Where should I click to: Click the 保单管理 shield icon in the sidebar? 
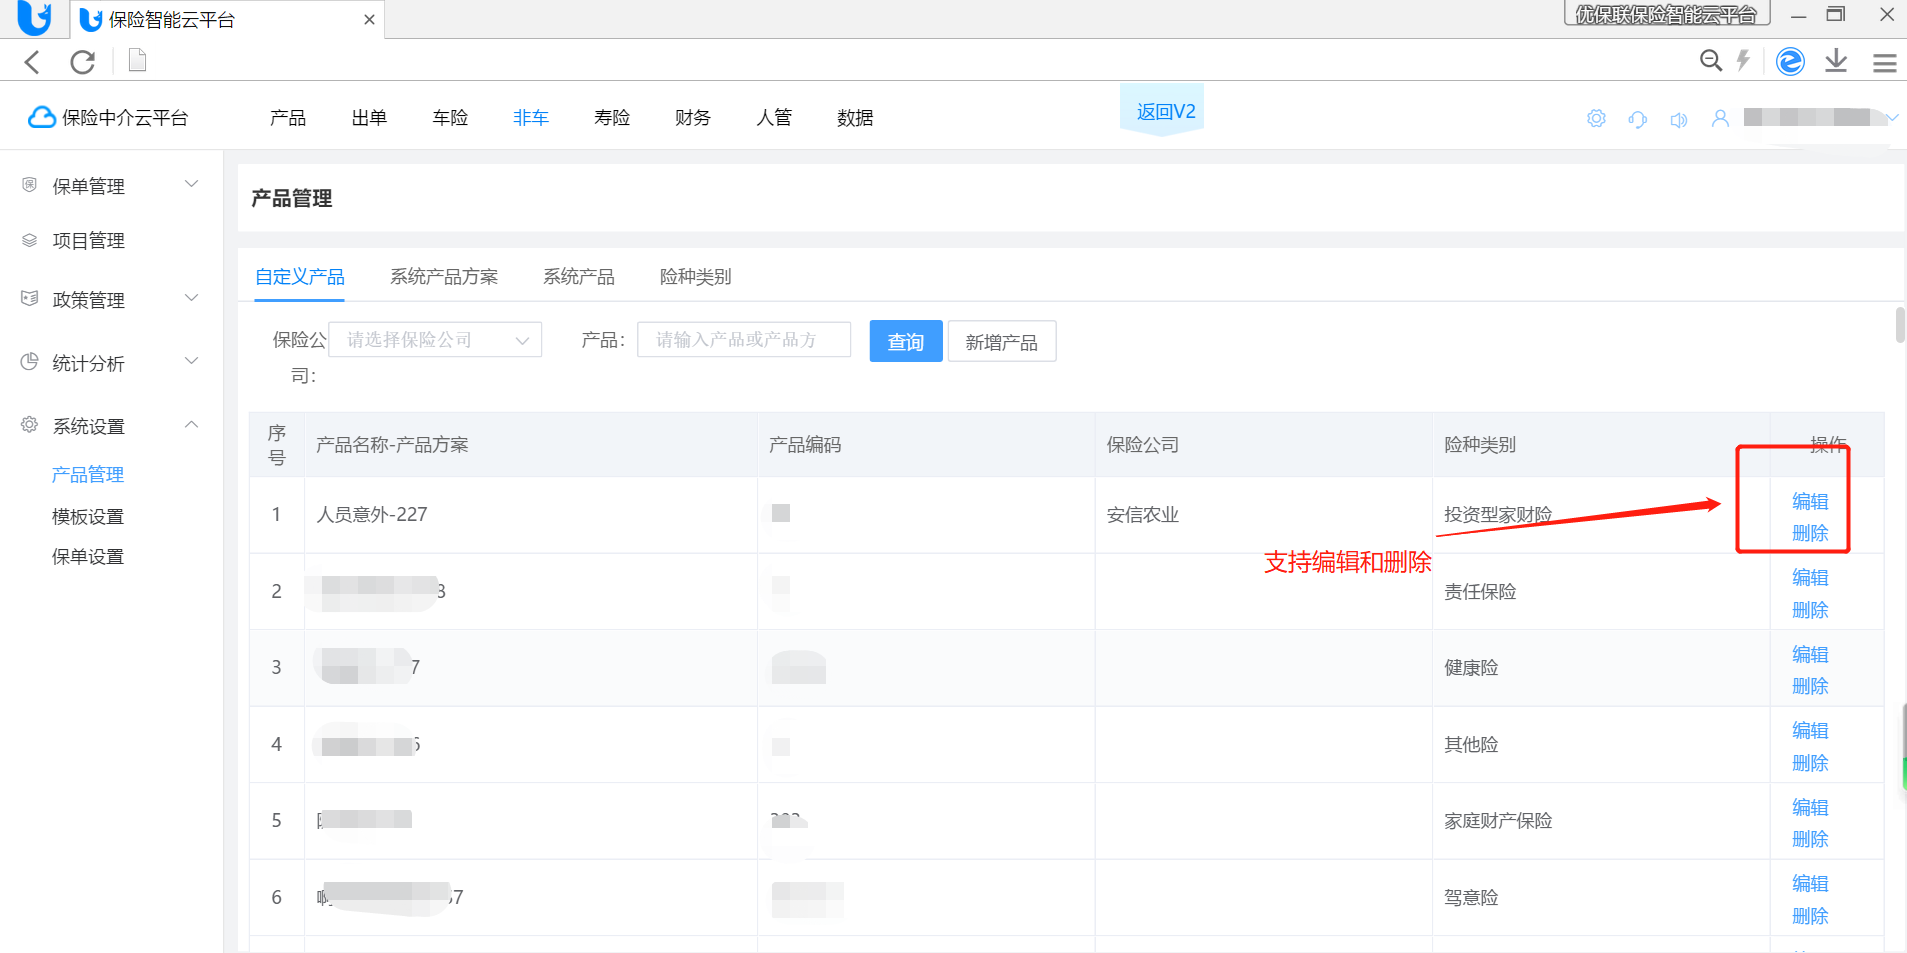pos(30,185)
